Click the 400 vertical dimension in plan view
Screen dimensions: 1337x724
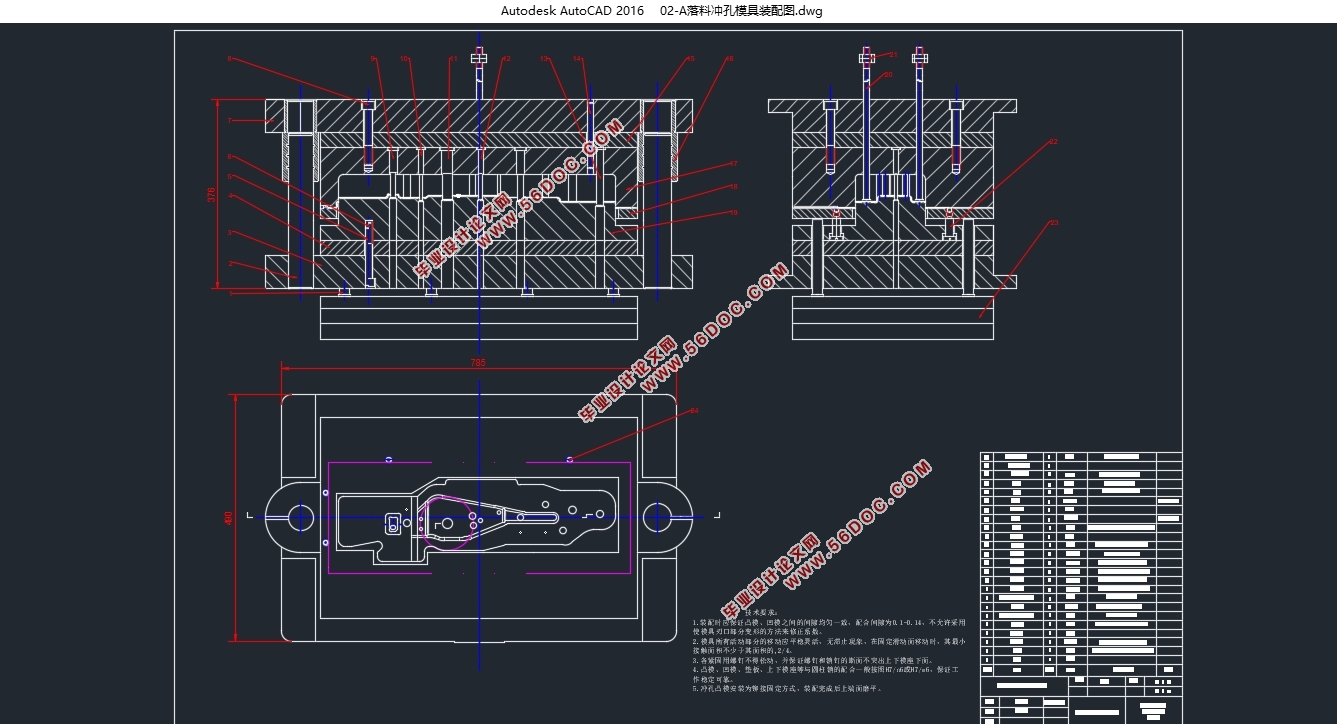coord(228,518)
